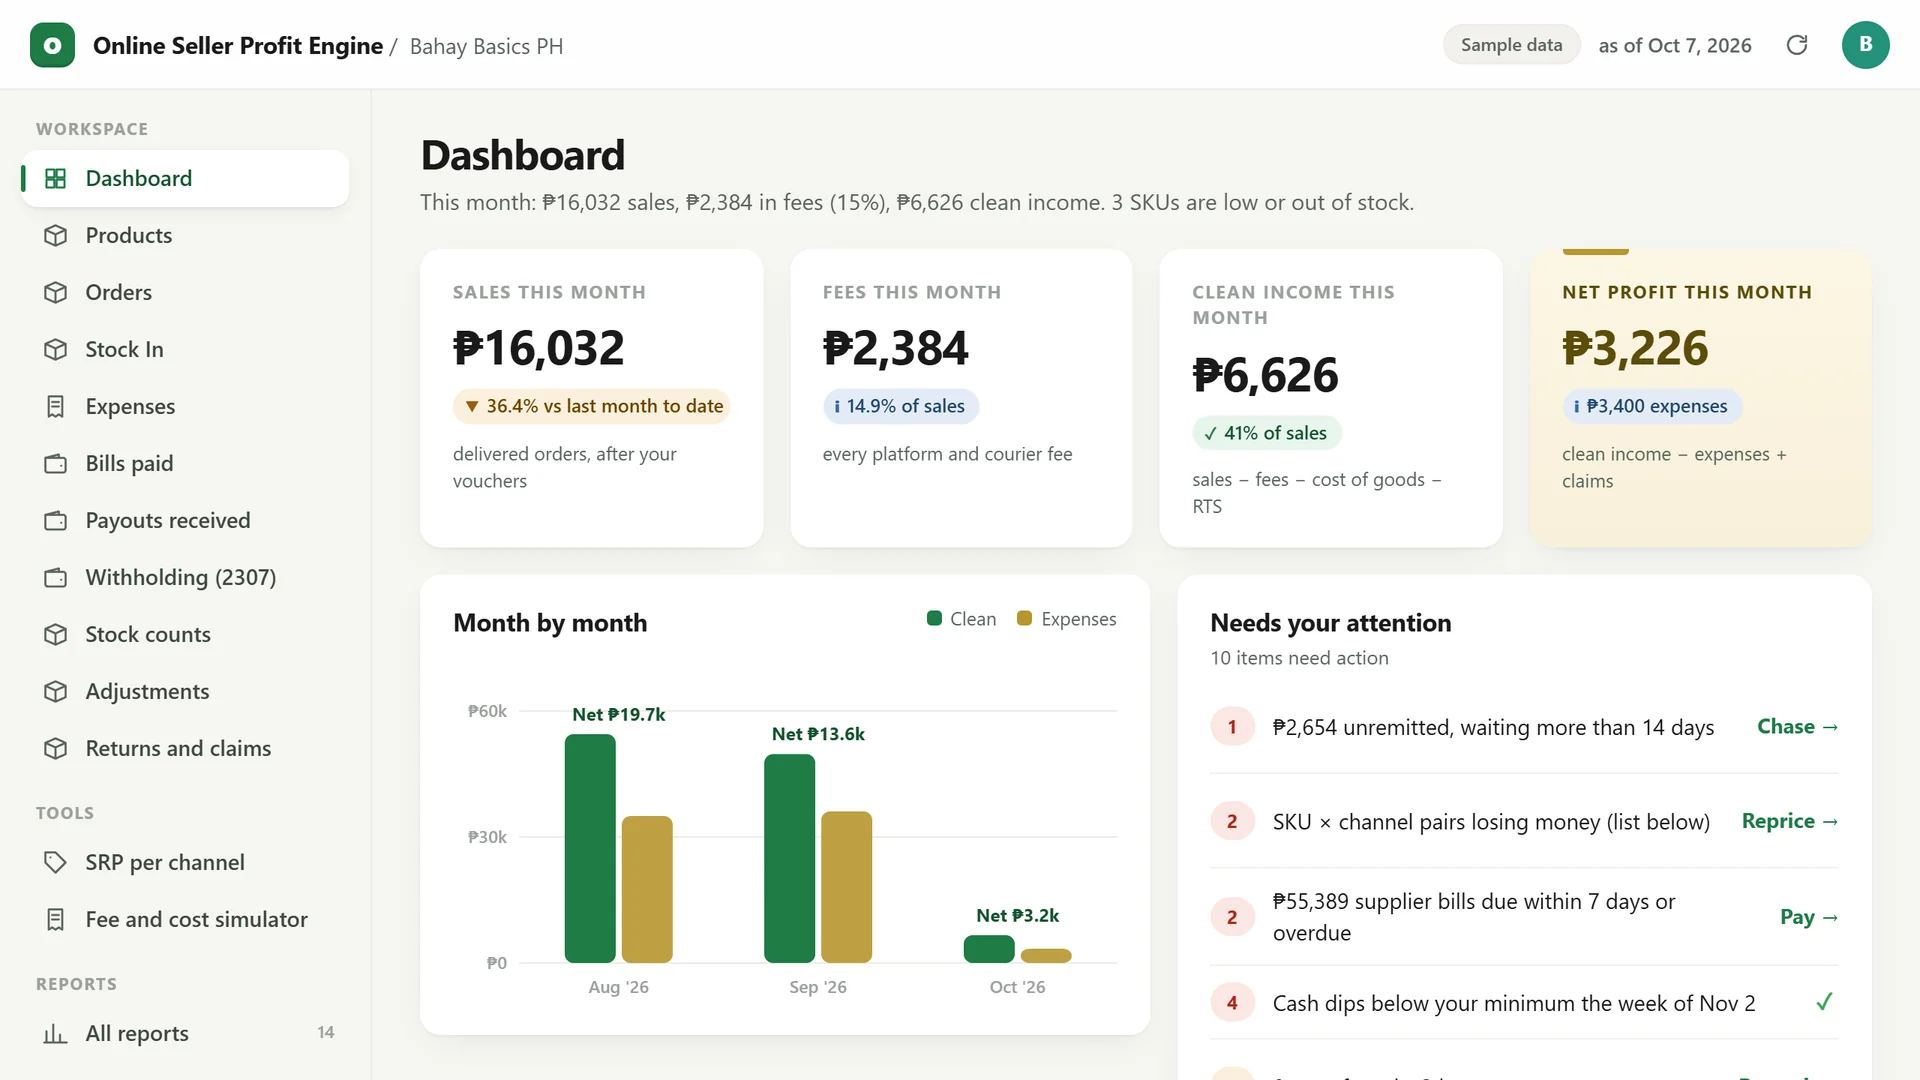Click the Products box icon
Viewport: 1920px width, 1080px height.
(56, 235)
